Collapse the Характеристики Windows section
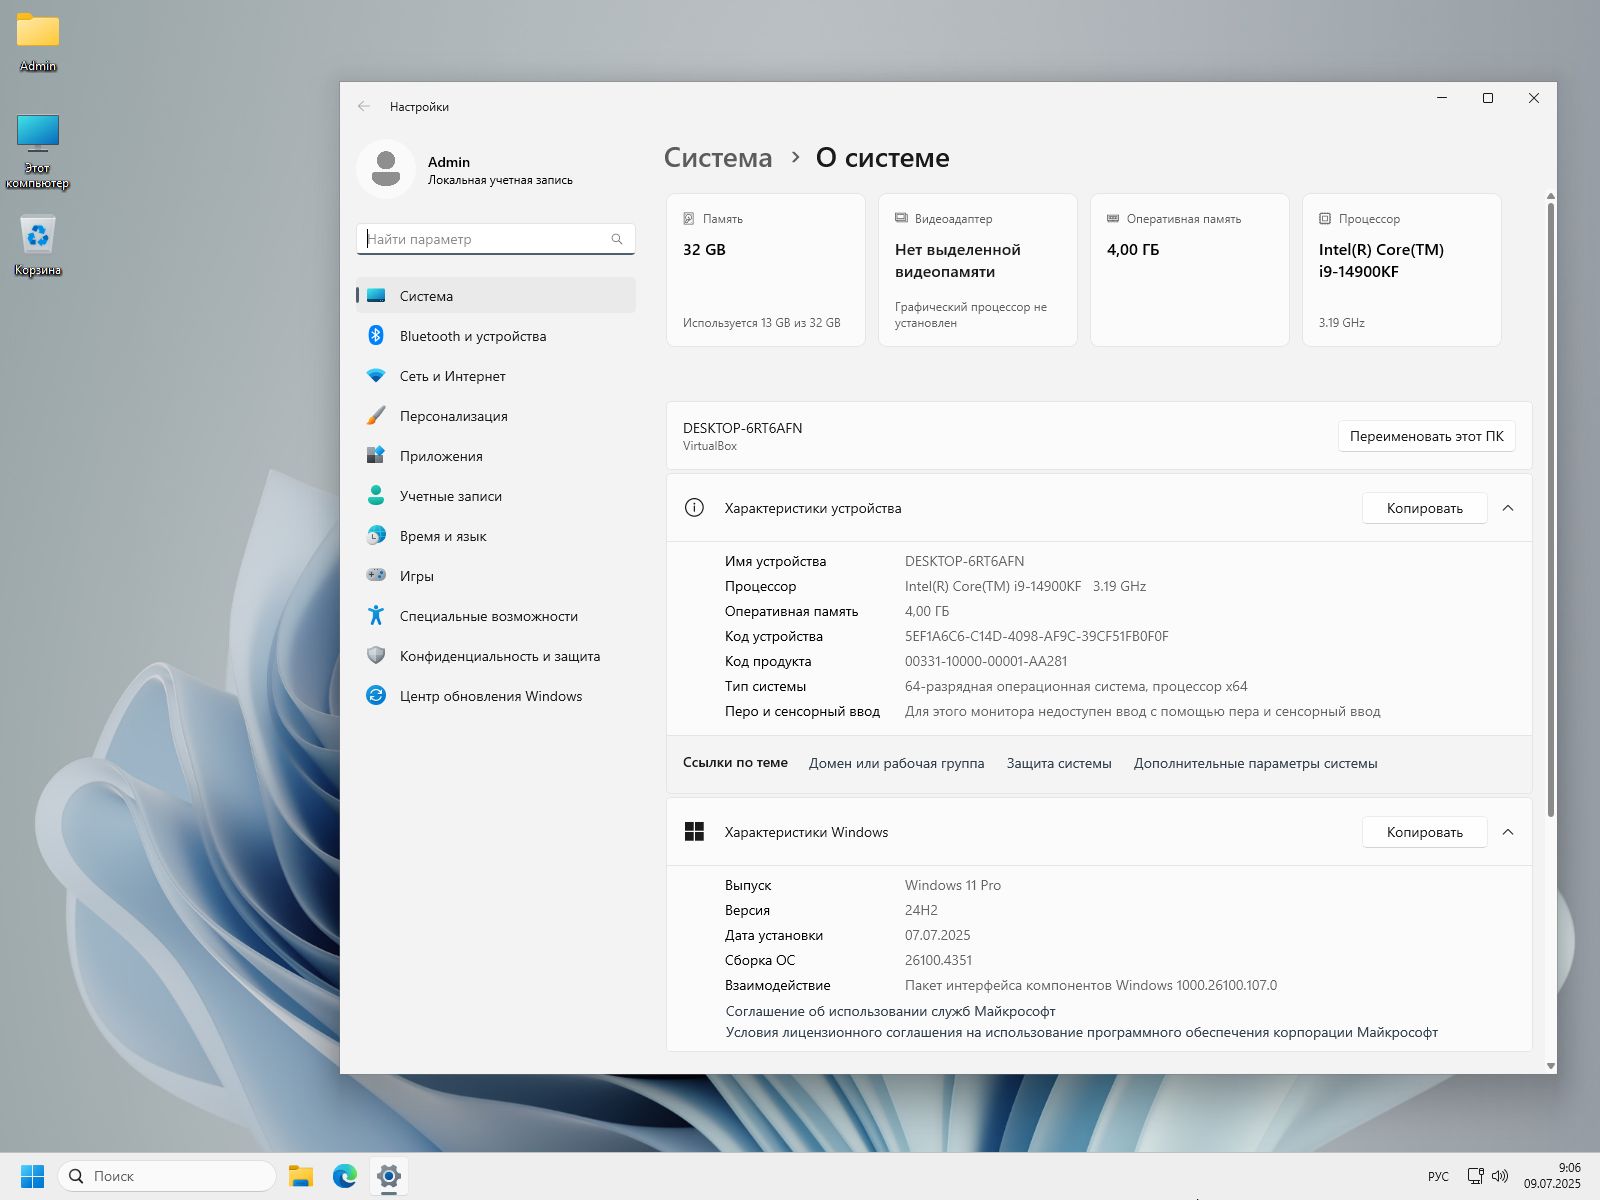Image resolution: width=1600 pixels, height=1200 pixels. [1508, 832]
